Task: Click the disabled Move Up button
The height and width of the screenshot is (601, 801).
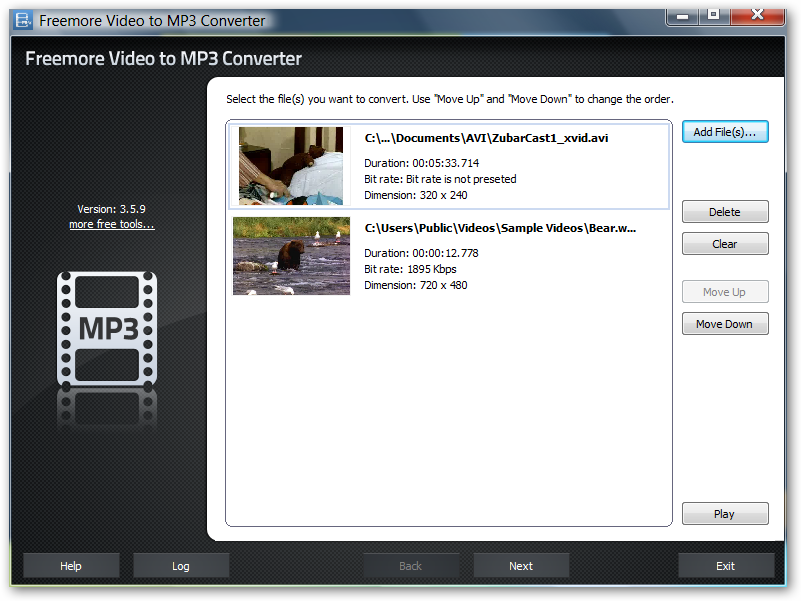Action: pos(725,292)
